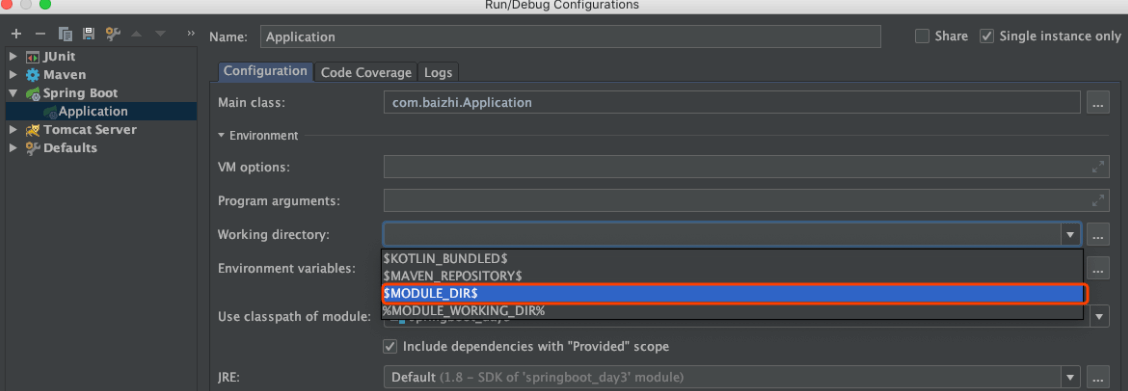Open the Working directory dropdown arrow

(x=1070, y=234)
